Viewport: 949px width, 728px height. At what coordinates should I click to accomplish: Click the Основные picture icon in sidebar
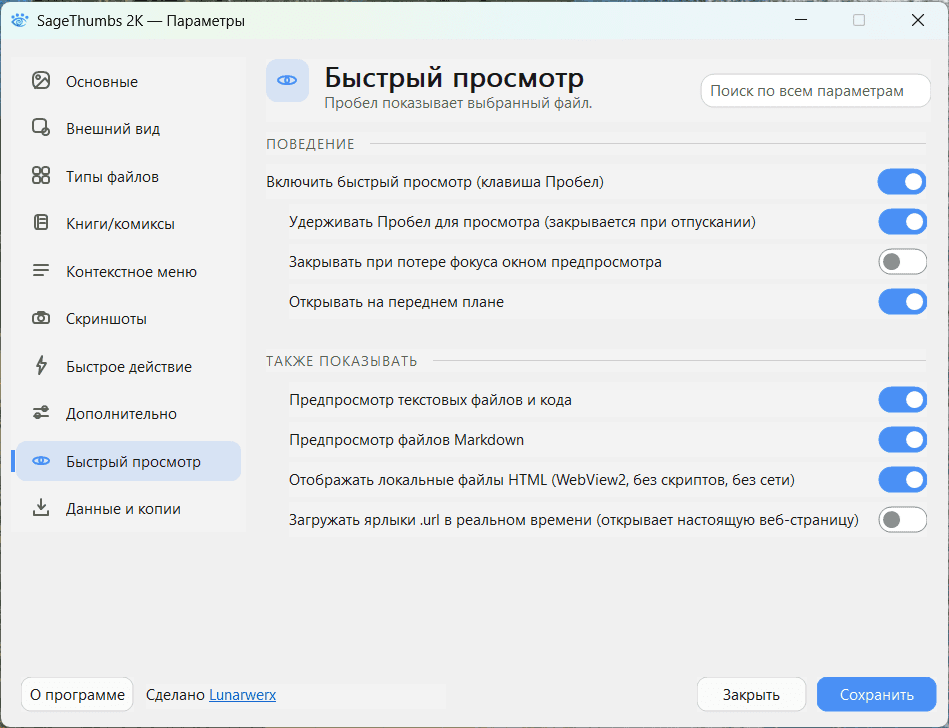pos(41,80)
